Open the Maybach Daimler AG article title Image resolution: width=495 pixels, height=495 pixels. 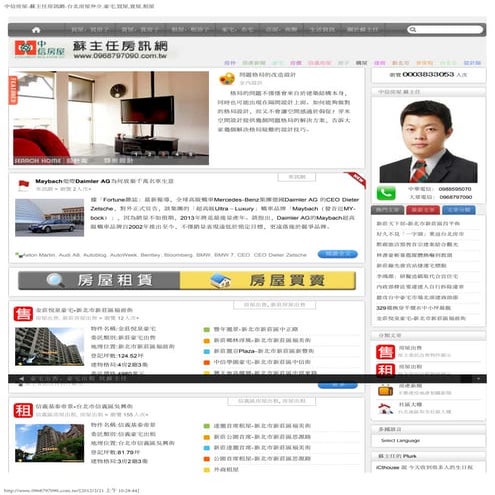[104, 181]
